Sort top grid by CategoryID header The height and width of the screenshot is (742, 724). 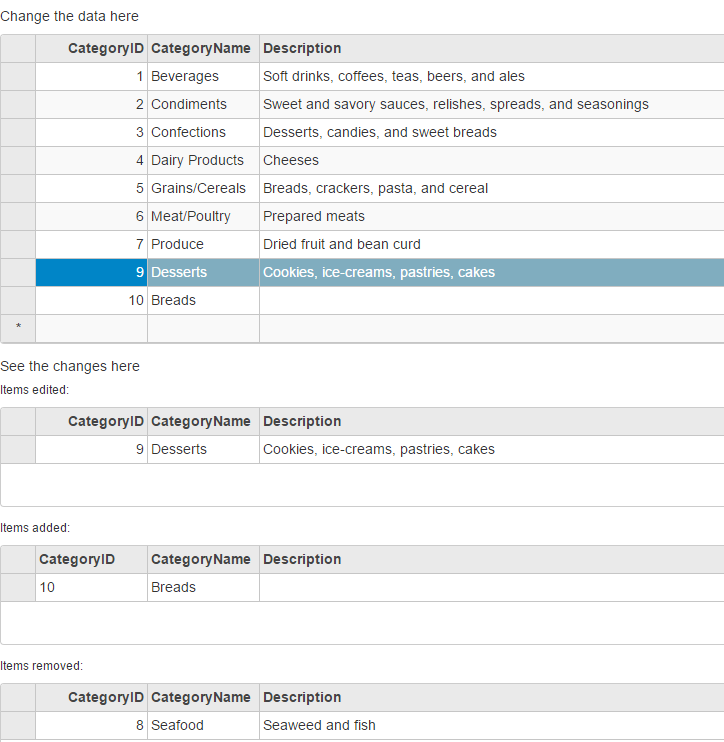pos(92,48)
